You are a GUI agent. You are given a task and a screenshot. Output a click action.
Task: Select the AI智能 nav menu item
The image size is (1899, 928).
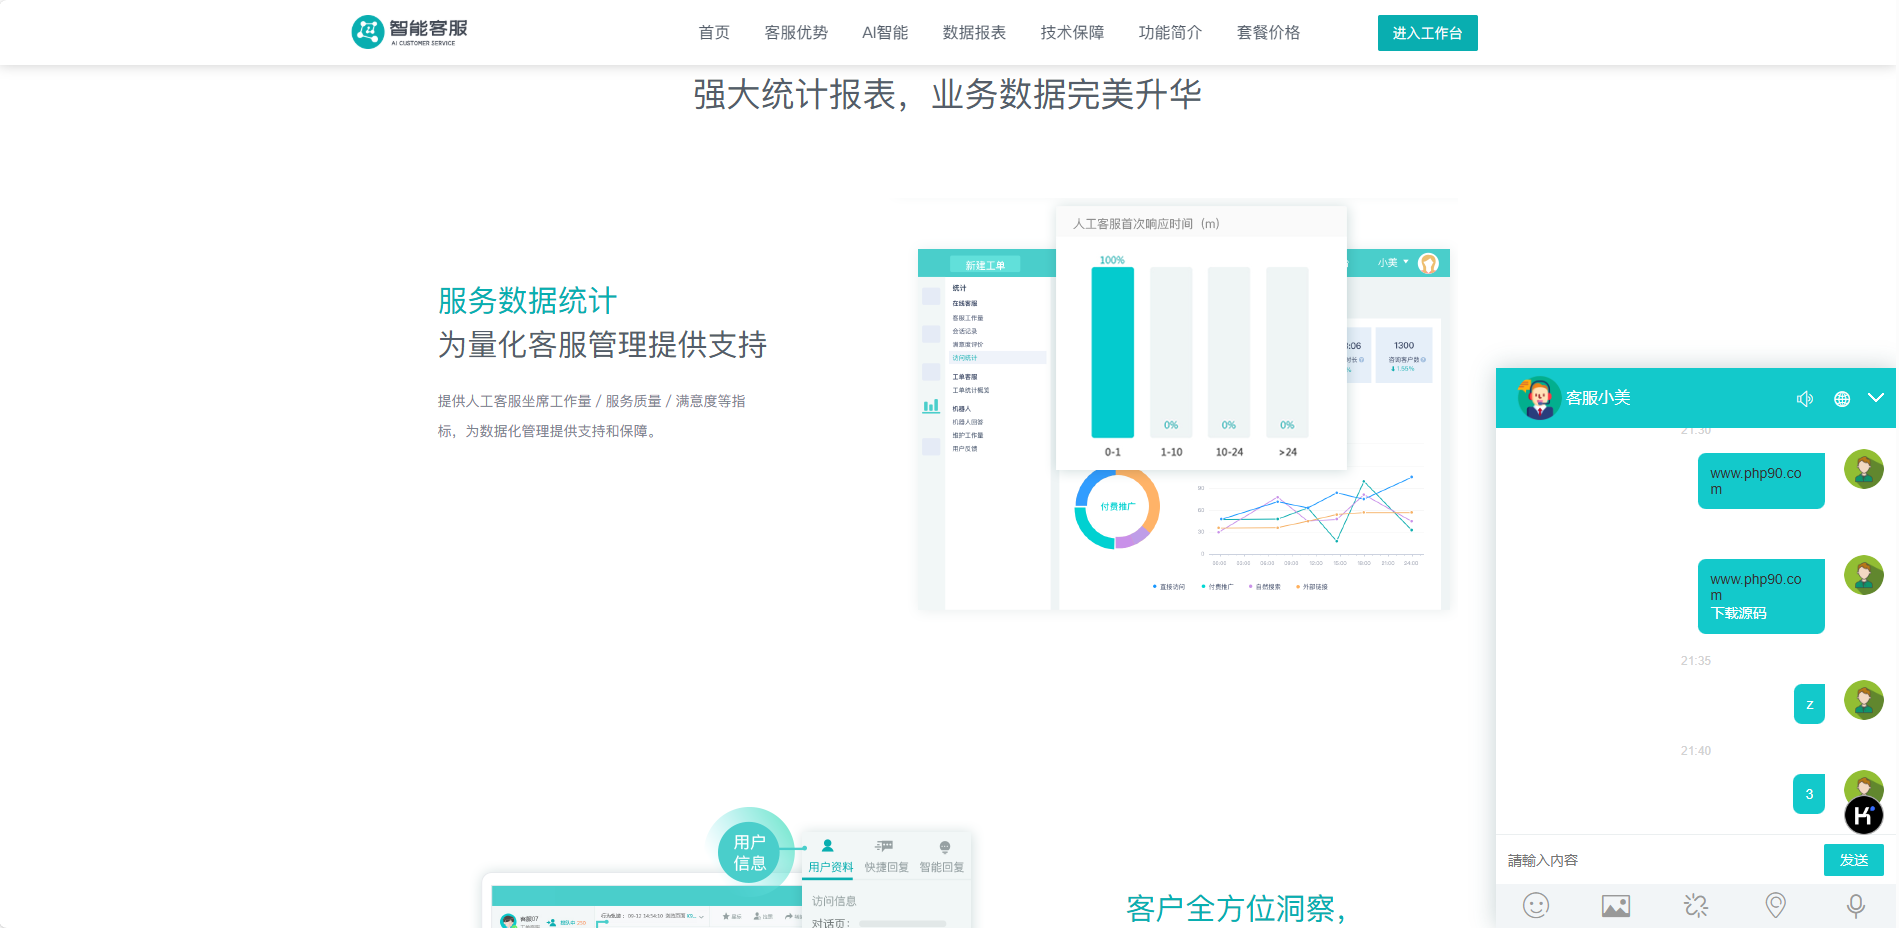(884, 33)
